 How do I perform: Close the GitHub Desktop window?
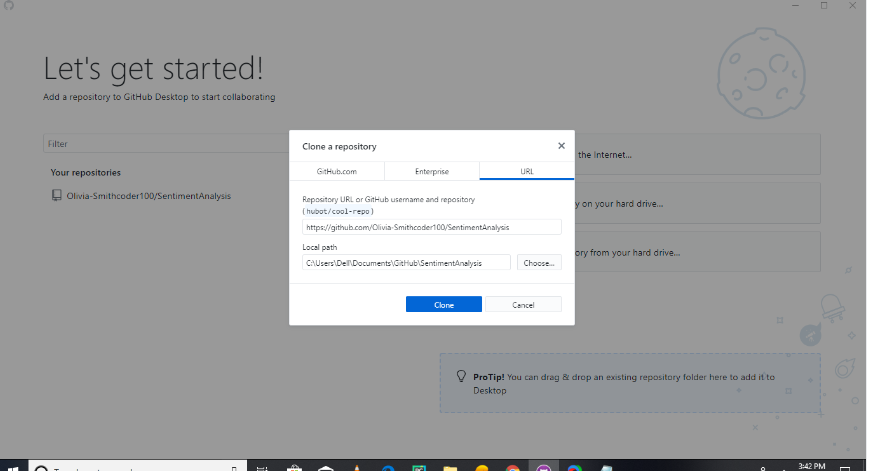(x=852, y=6)
